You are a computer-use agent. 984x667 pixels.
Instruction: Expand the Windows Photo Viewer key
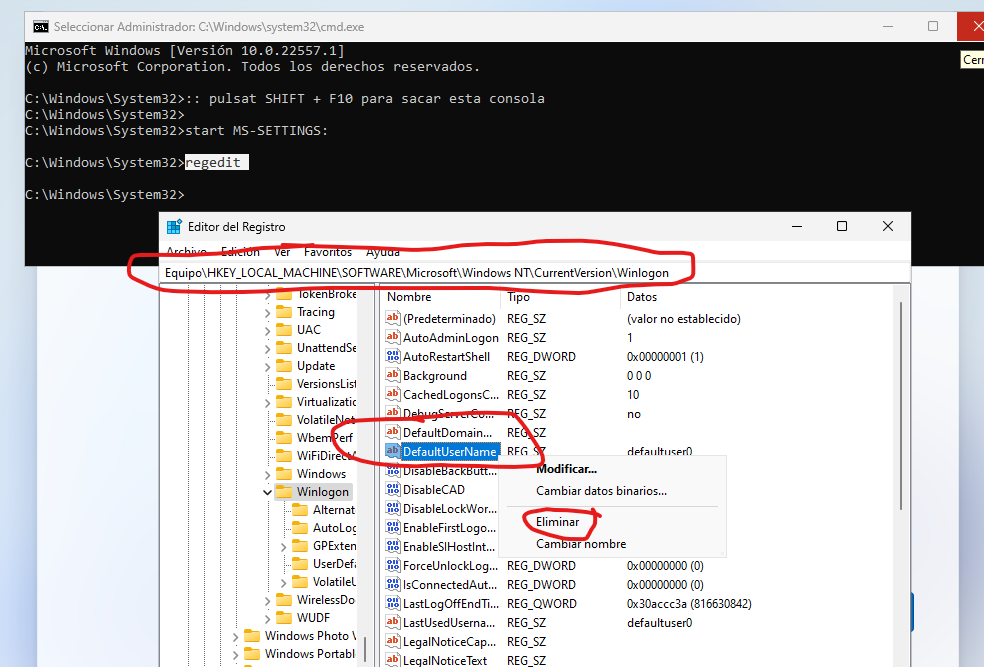click(235, 636)
